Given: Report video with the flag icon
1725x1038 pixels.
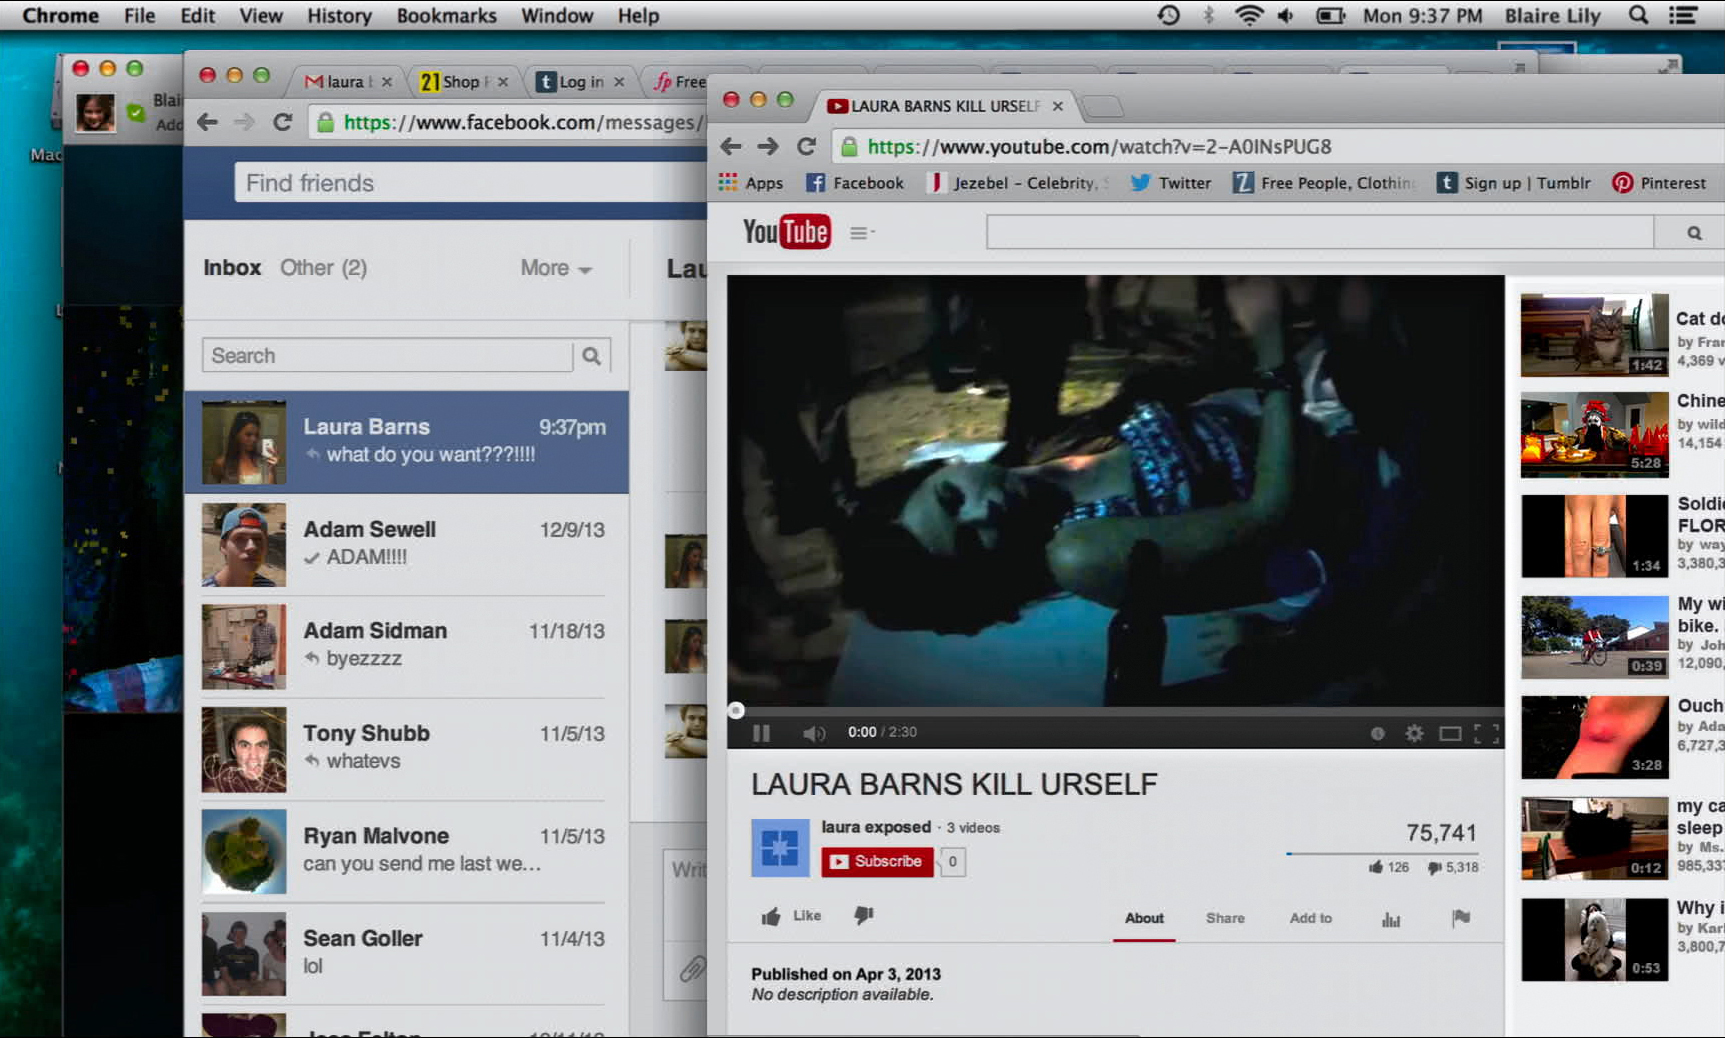Looking at the screenshot, I should coord(1461,917).
